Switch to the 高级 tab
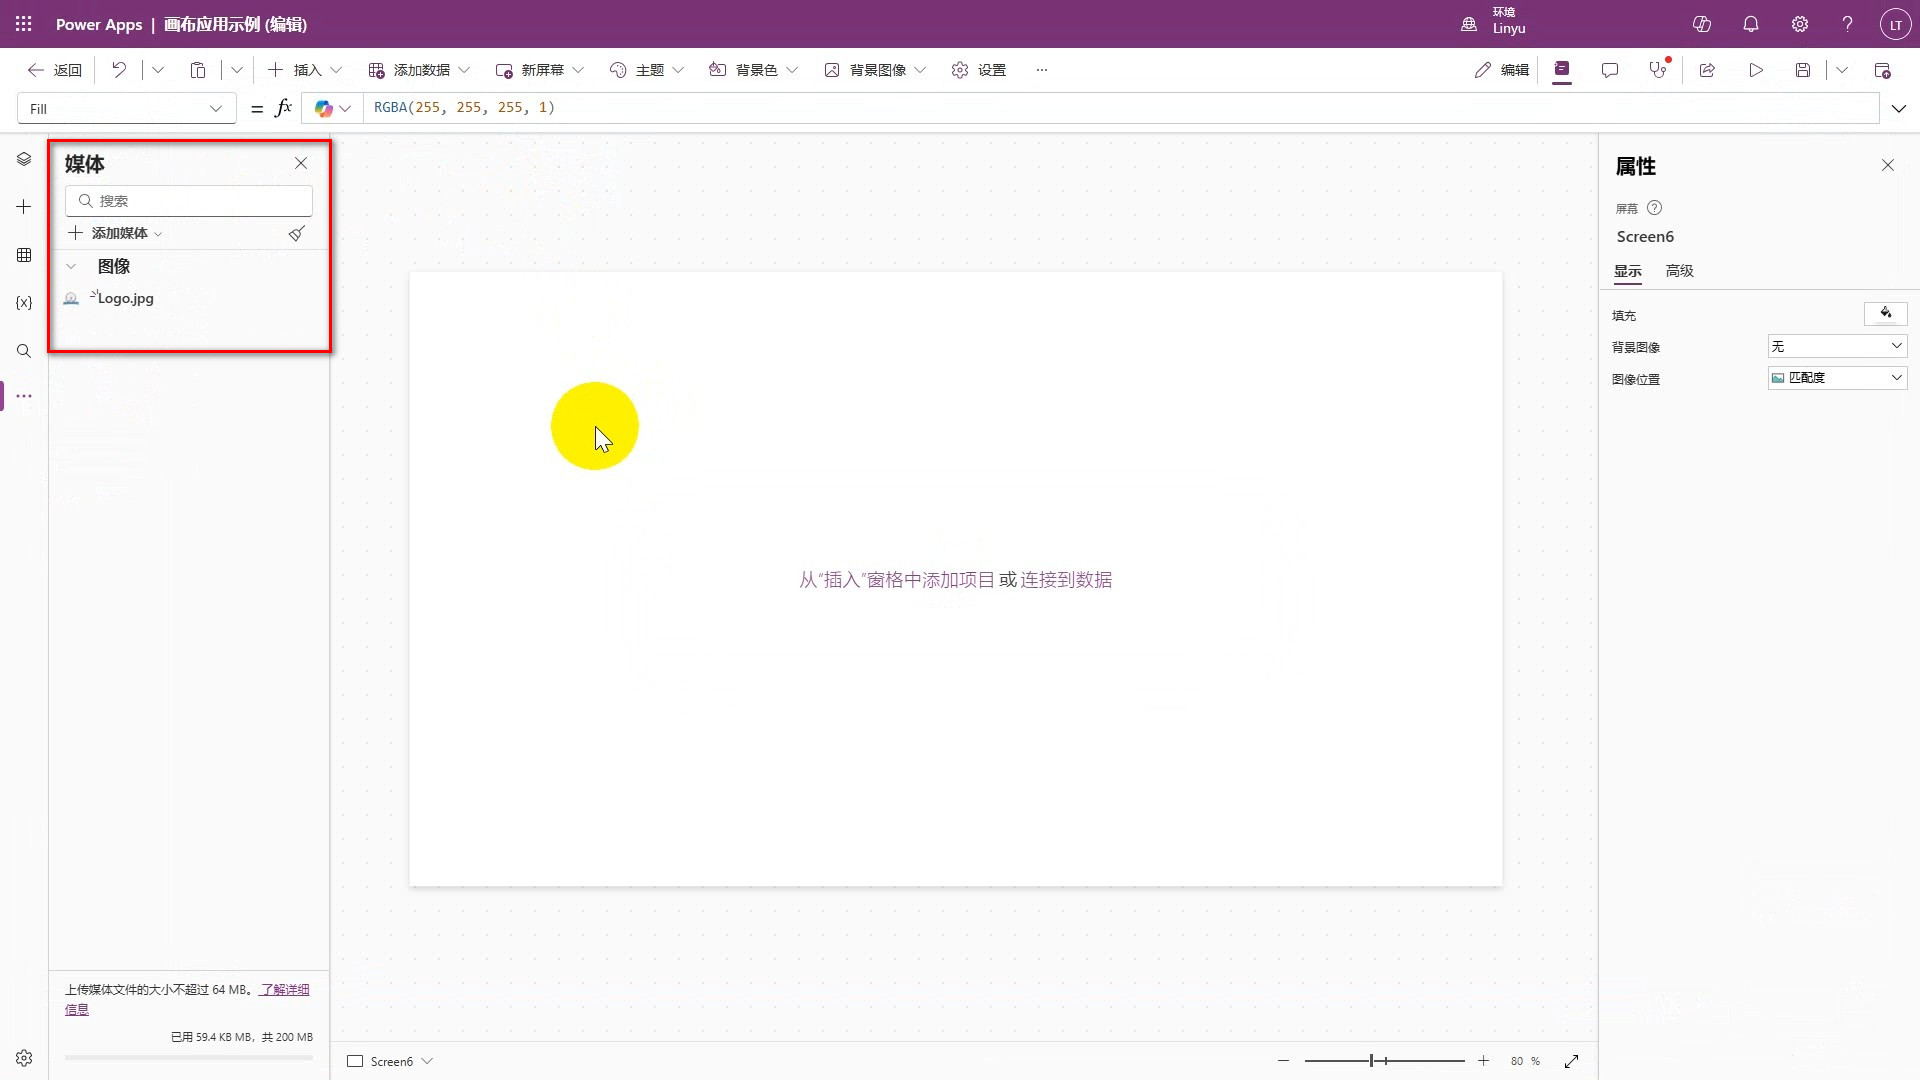Viewport: 1920px width, 1080px height. 1679,271
